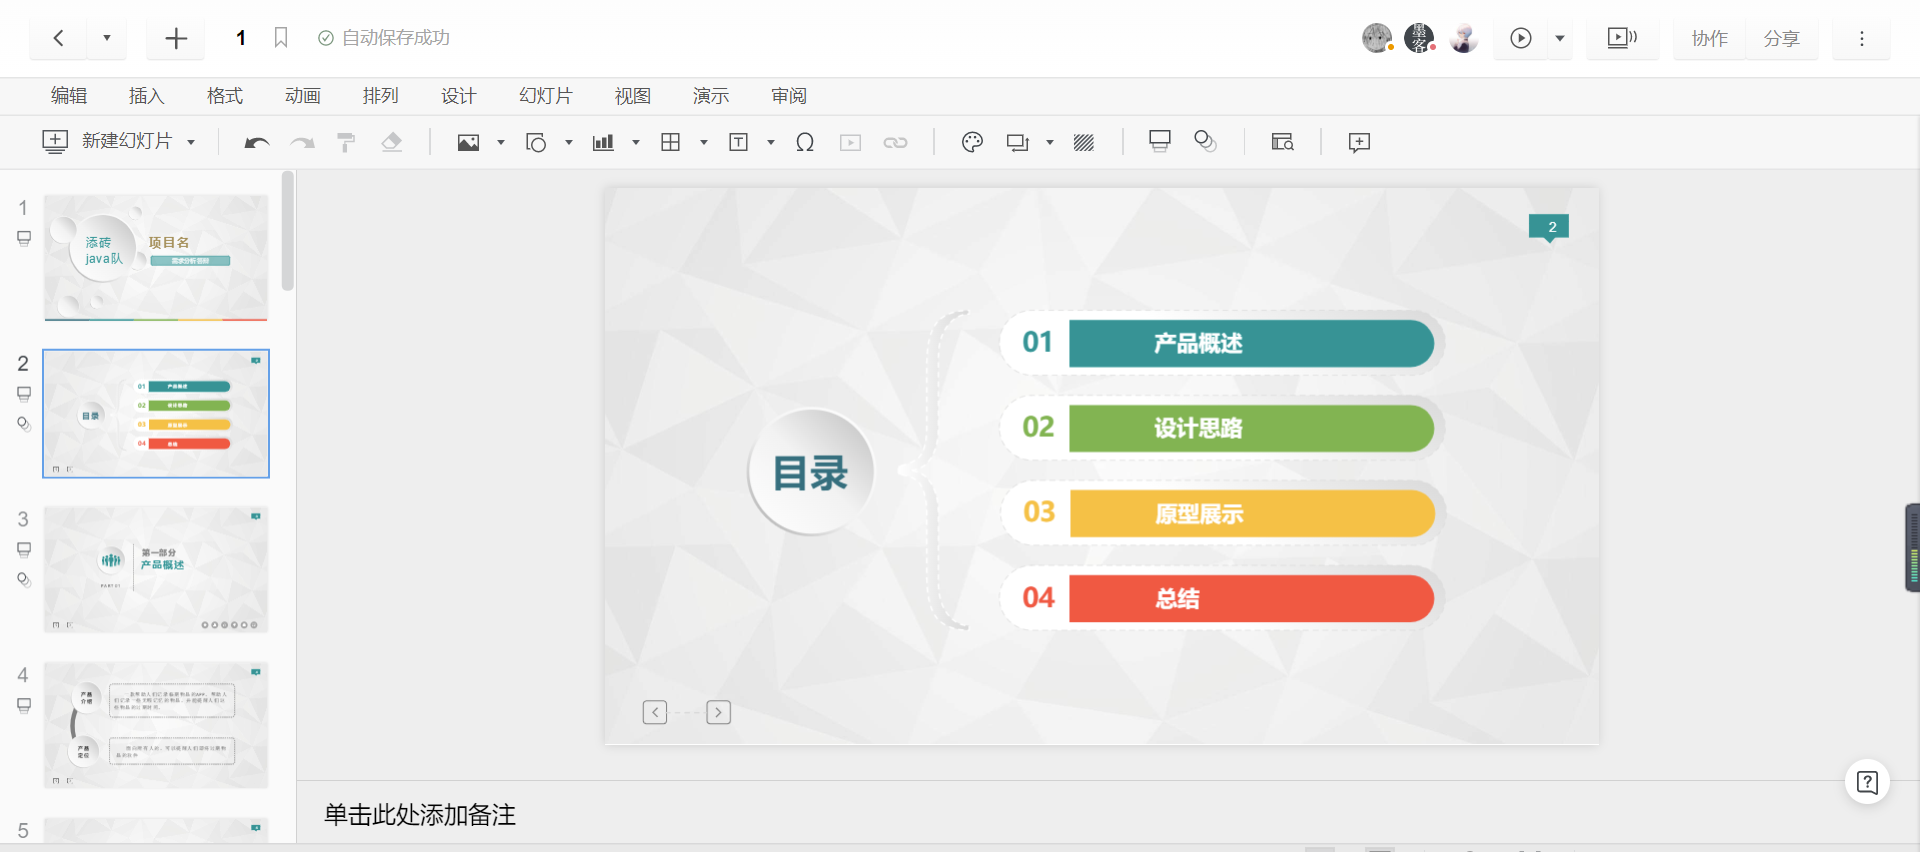
Task: Click the speaker notes toolbar icon
Action: (1160, 142)
